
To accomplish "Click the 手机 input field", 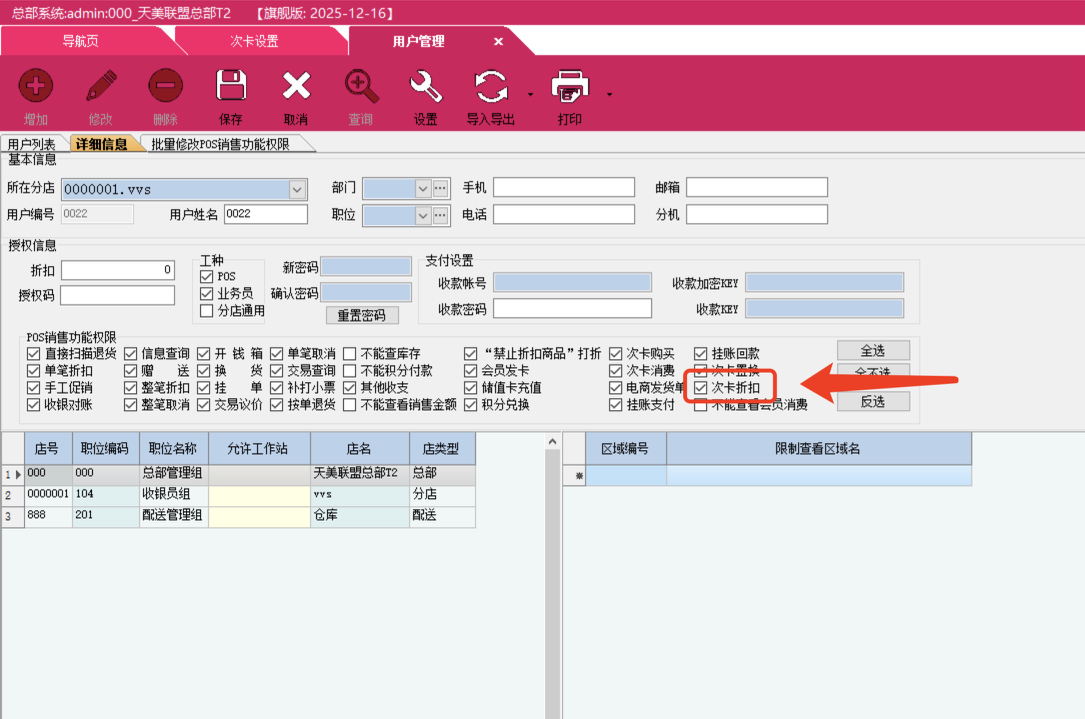I will coord(564,188).
